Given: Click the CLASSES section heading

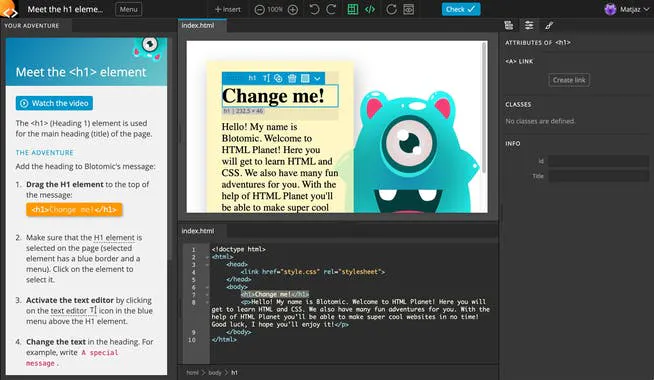Looking at the screenshot, I should click(x=518, y=104).
